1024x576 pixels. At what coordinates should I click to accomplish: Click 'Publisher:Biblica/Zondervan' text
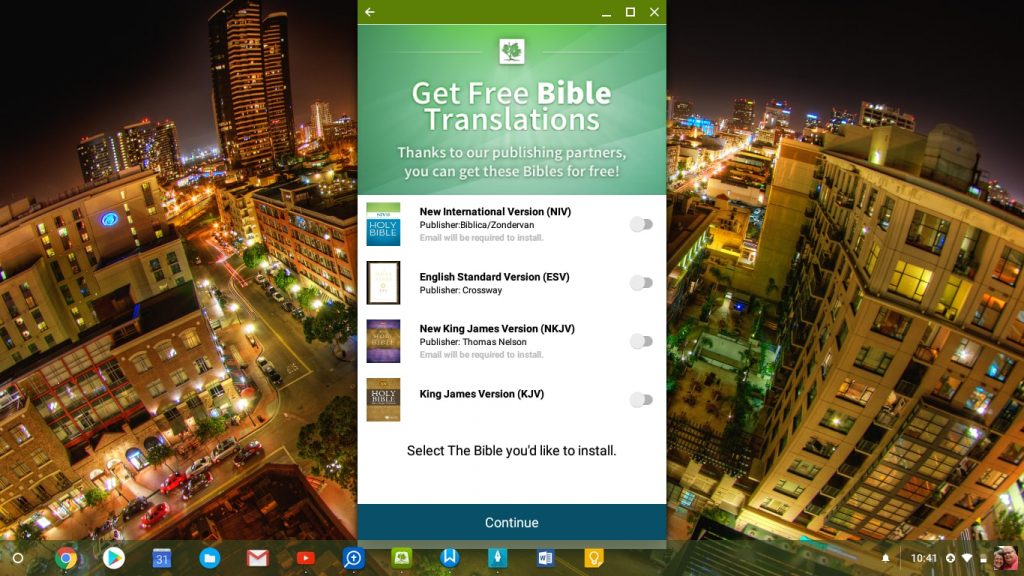point(477,225)
